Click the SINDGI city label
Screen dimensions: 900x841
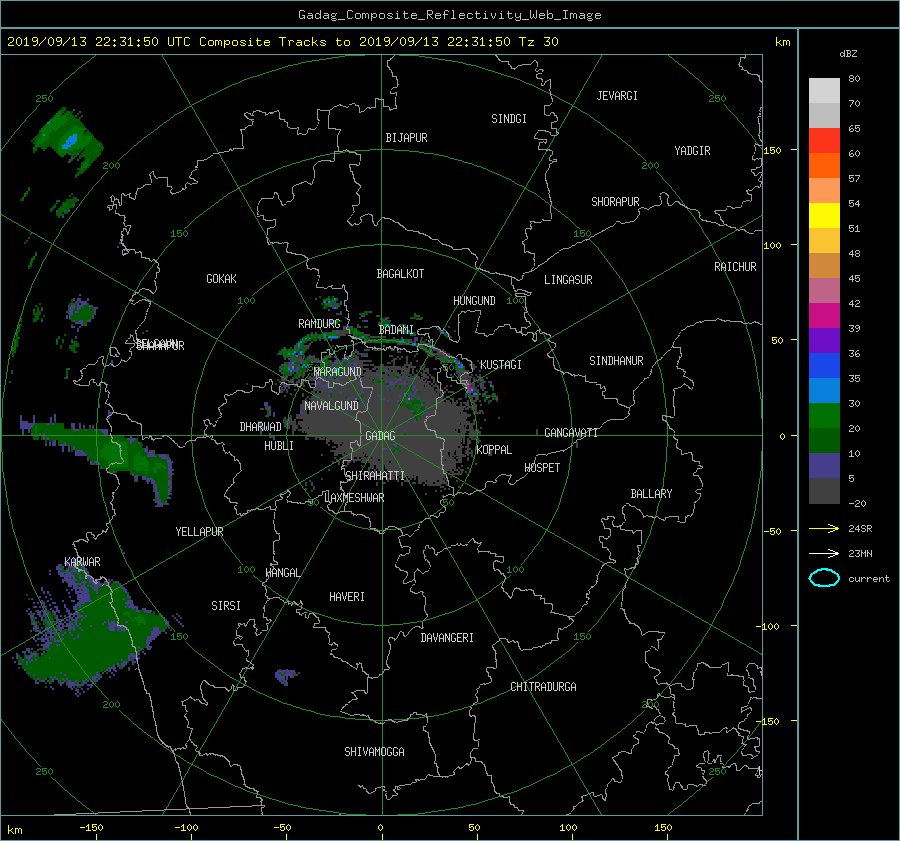(509, 119)
